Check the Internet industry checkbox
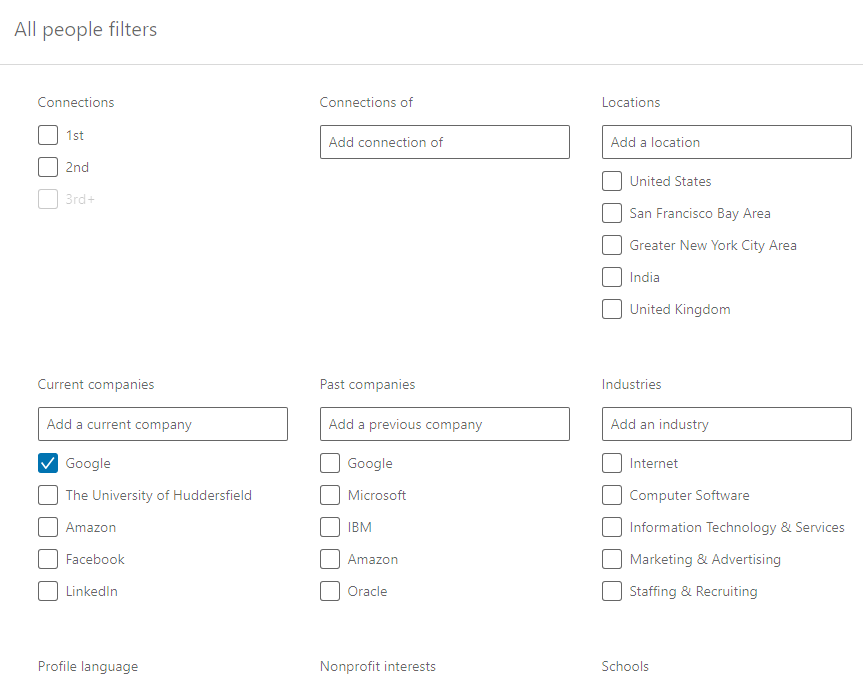Screen dimensions: 863x686 tap(611, 463)
